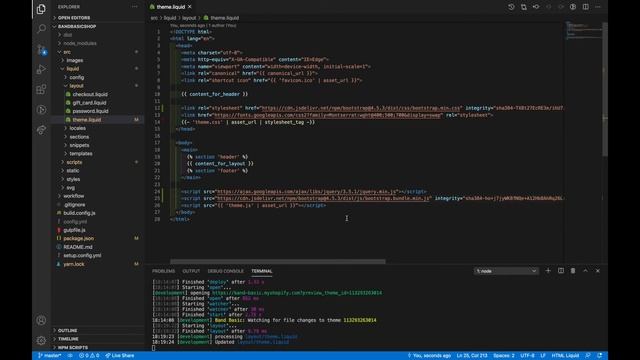
Task: Expand the Timeline section
Action: (x=98, y=339)
